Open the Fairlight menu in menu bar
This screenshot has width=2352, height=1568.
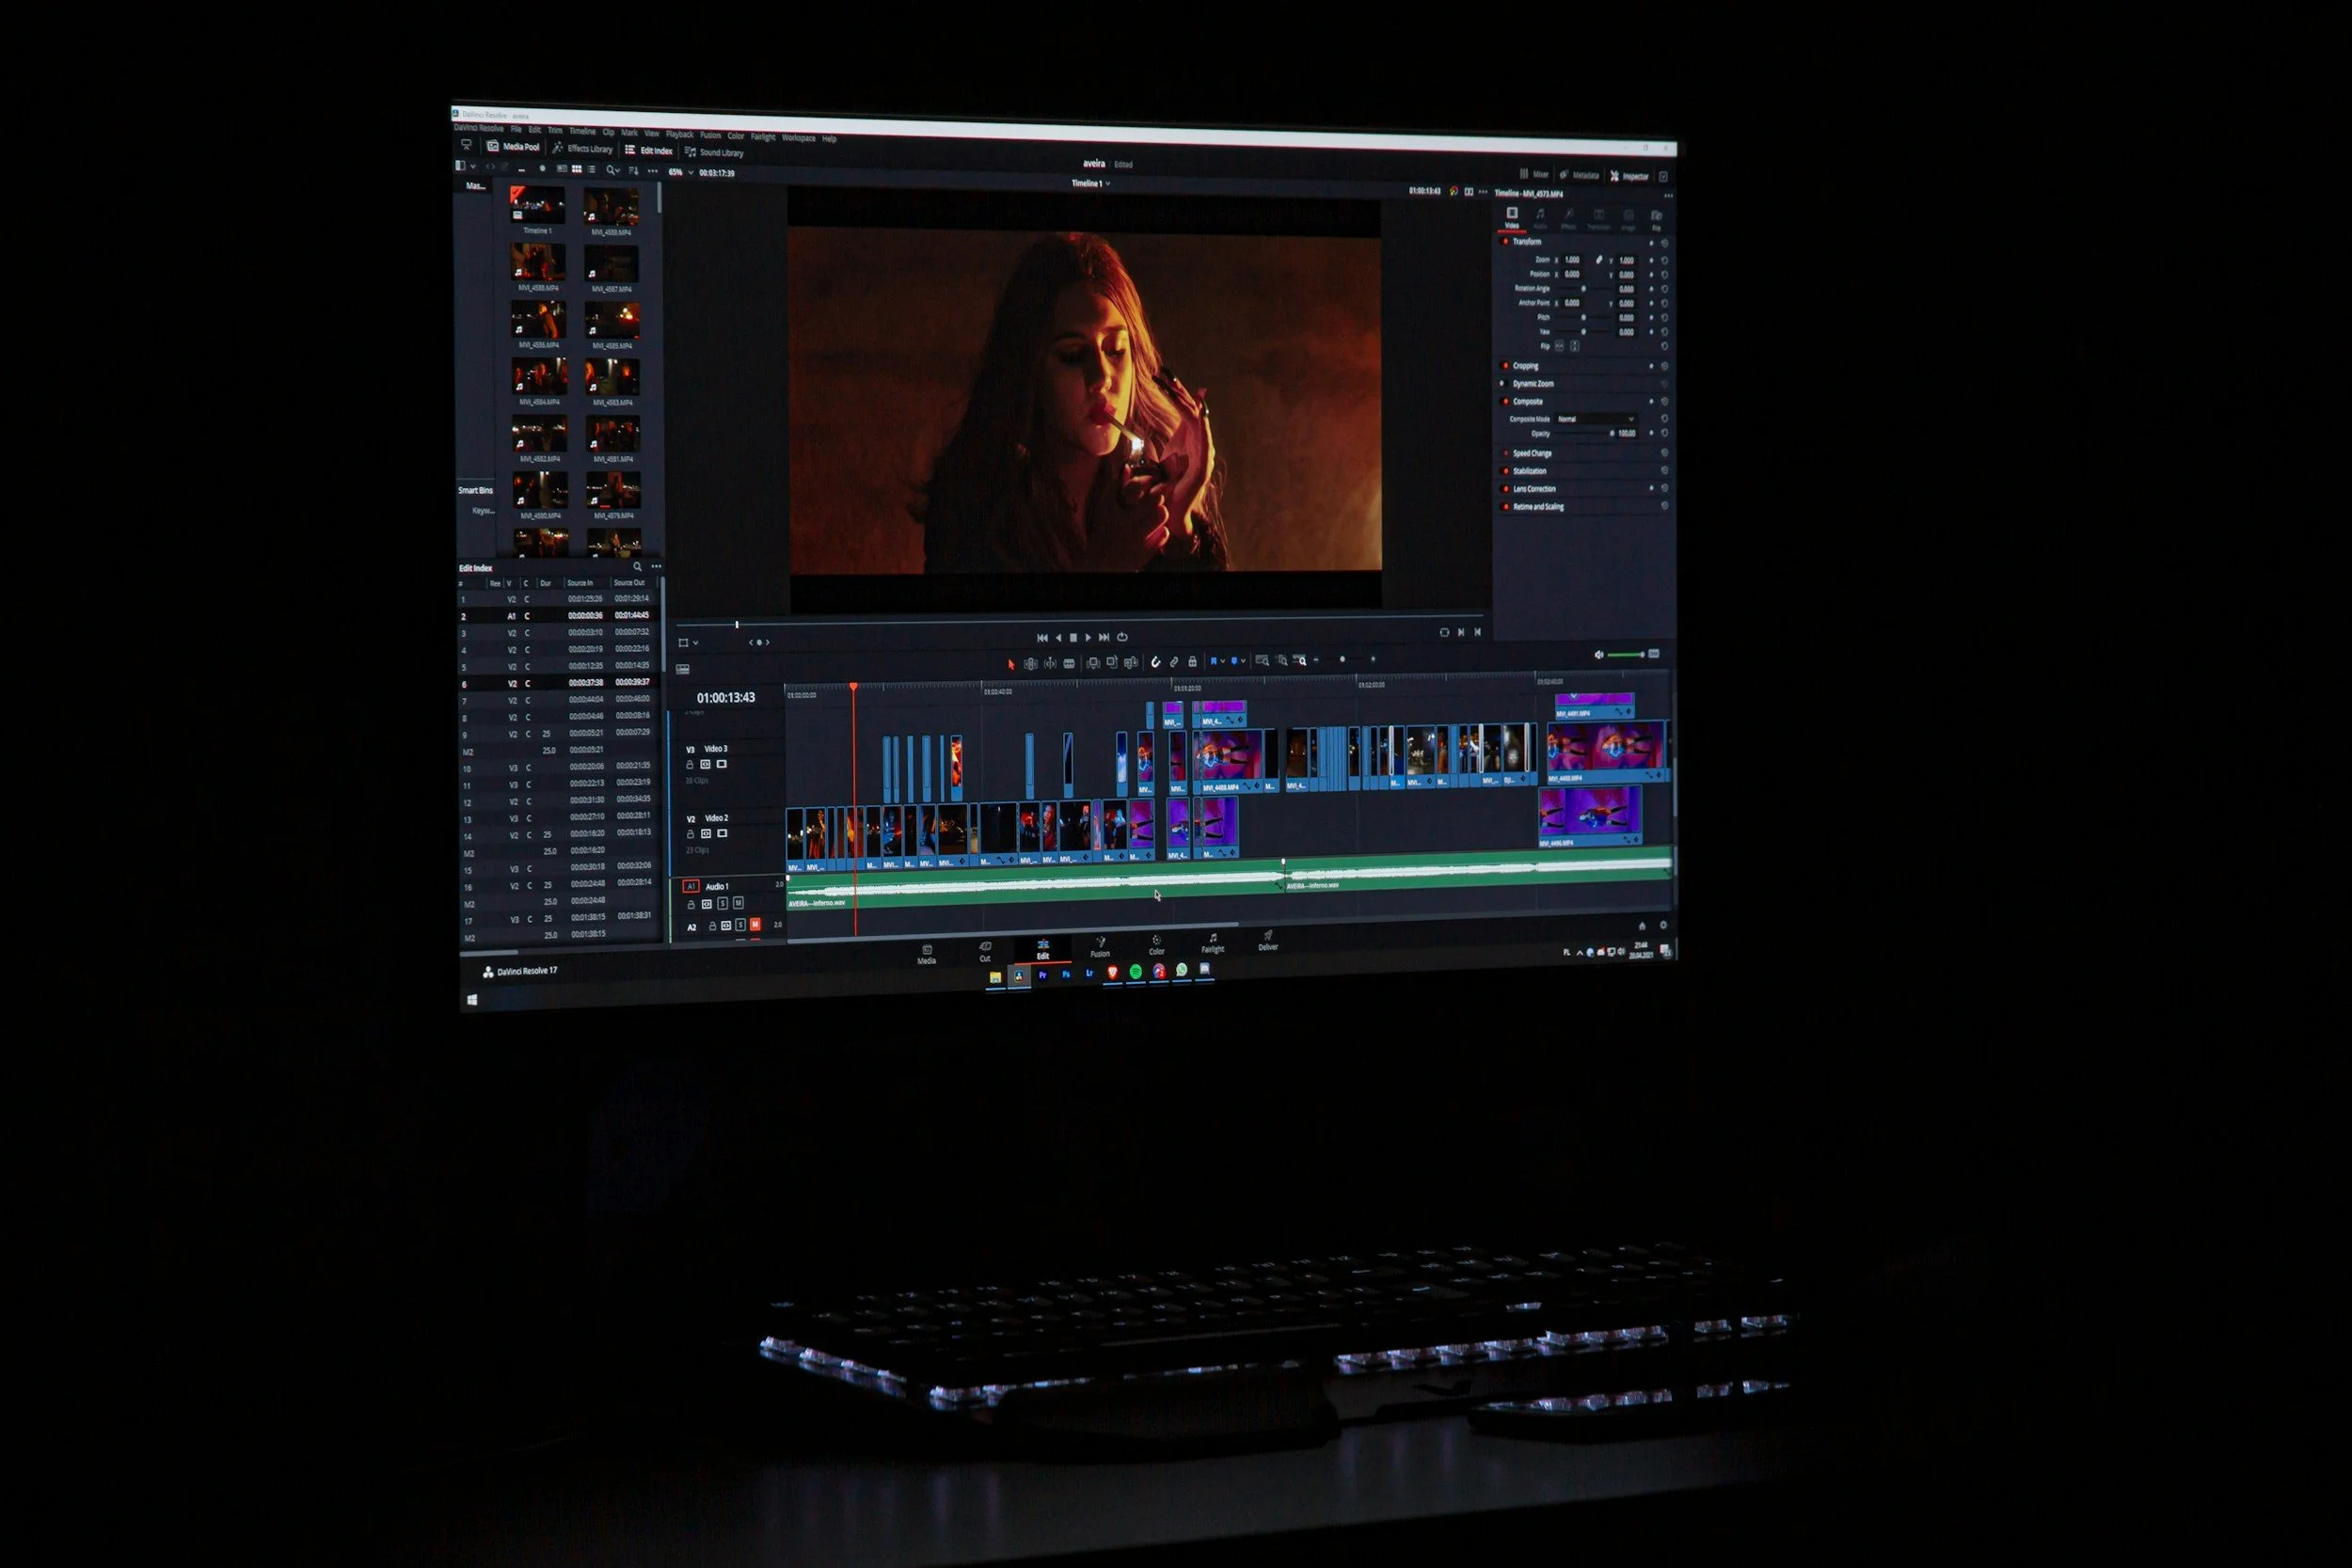click(x=763, y=136)
